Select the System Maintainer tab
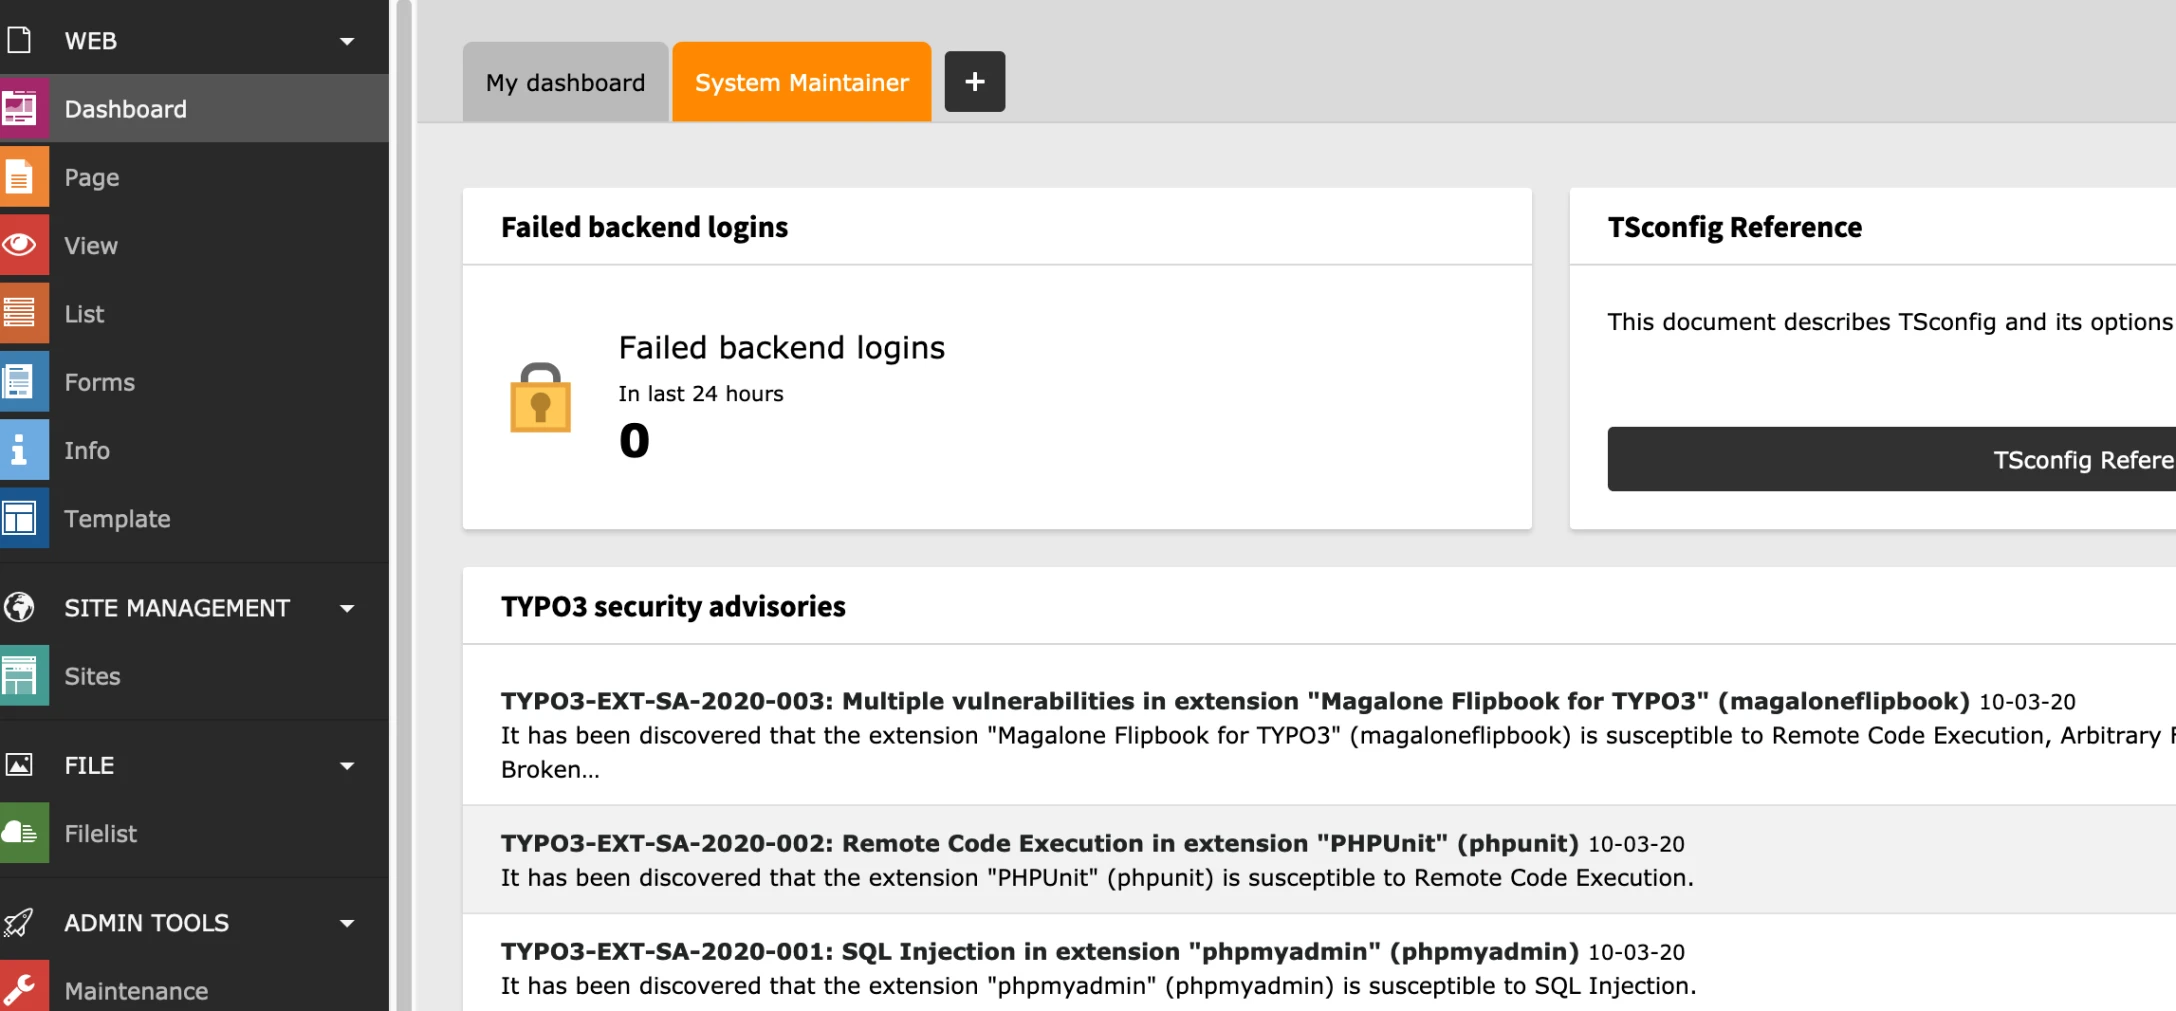2176x1011 pixels. pyautogui.click(x=802, y=82)
